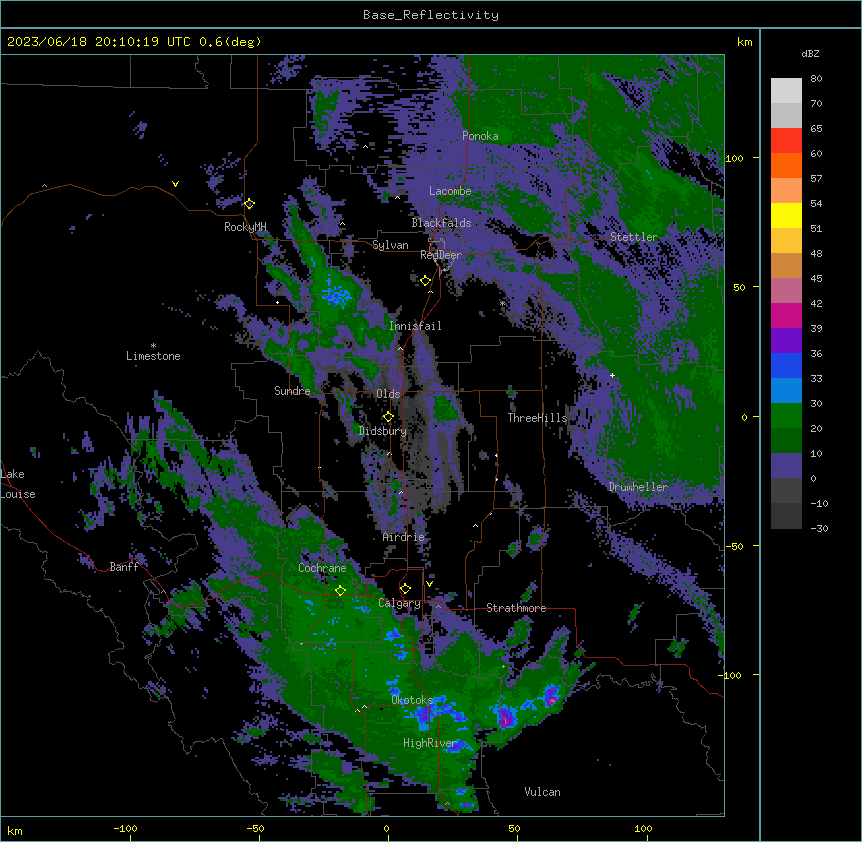Click the ThreeHills label
The image size is (862, 842).
point(537,418)
